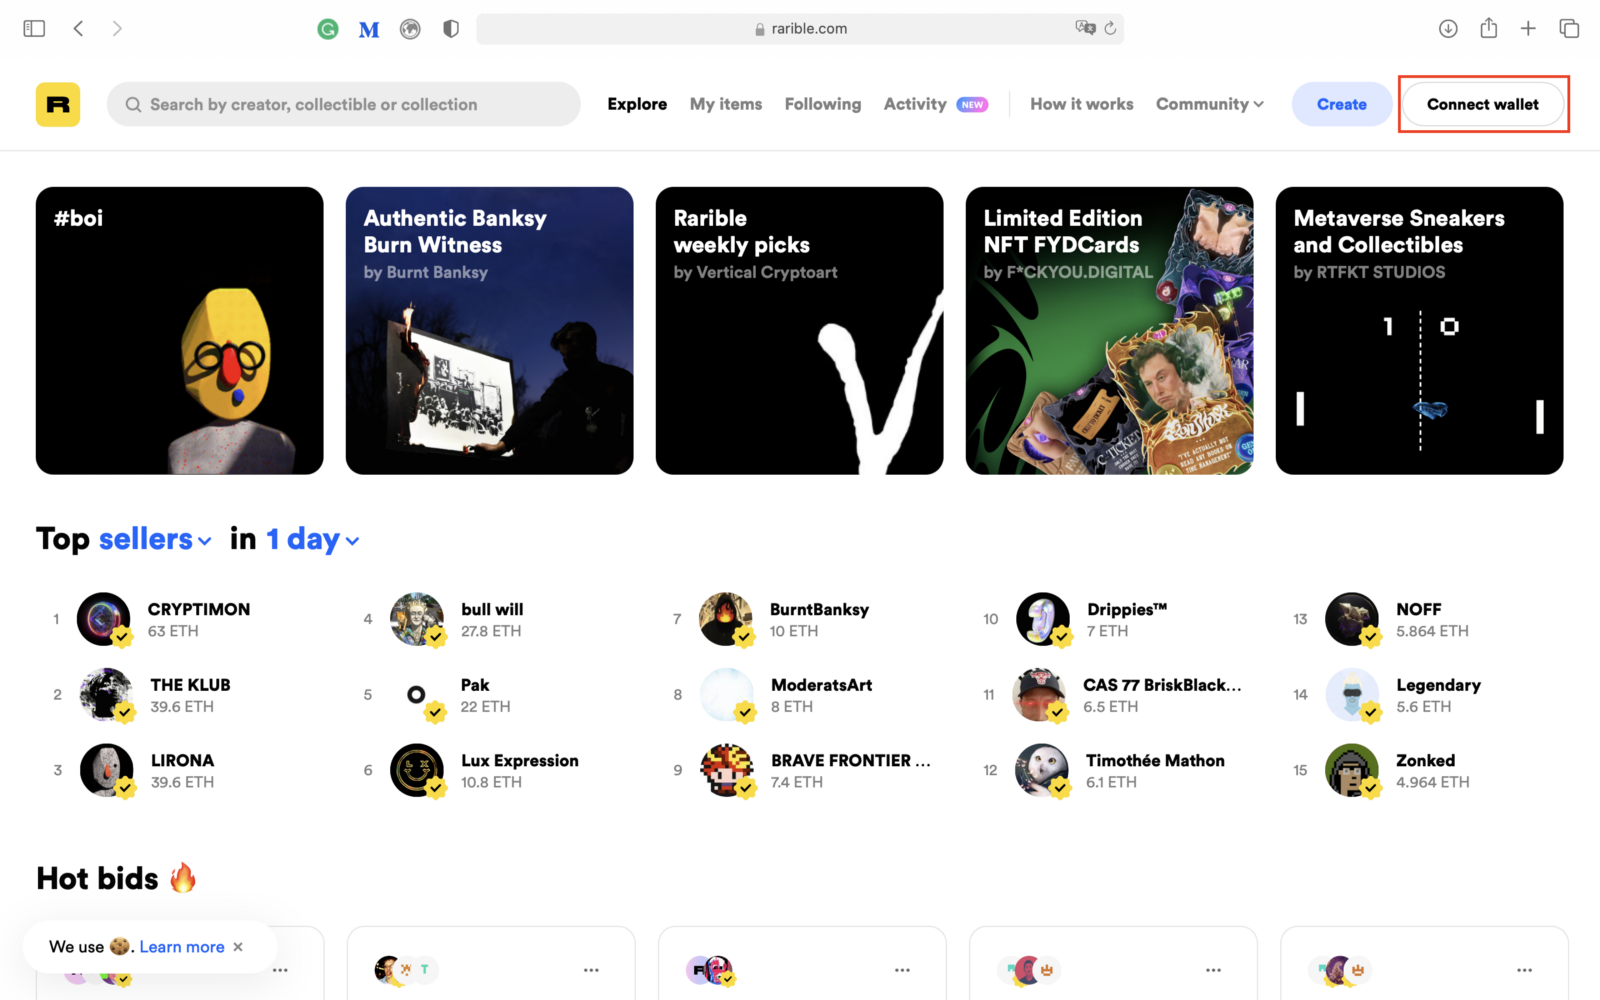Open Lux Expression's smiley avatar

417,770
